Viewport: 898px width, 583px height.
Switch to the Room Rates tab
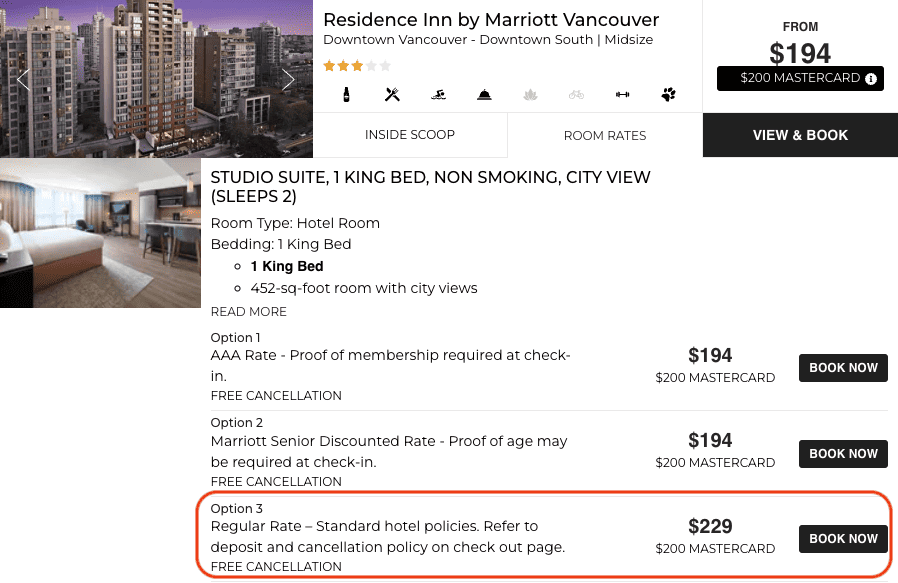click(605, 136)
